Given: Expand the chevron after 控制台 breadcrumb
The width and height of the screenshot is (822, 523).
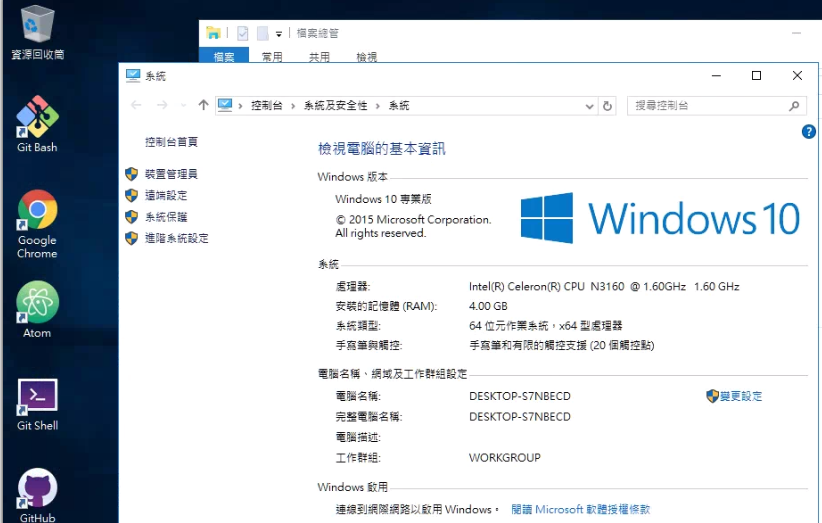Looking at the screenshot, I should coord(293,106).
